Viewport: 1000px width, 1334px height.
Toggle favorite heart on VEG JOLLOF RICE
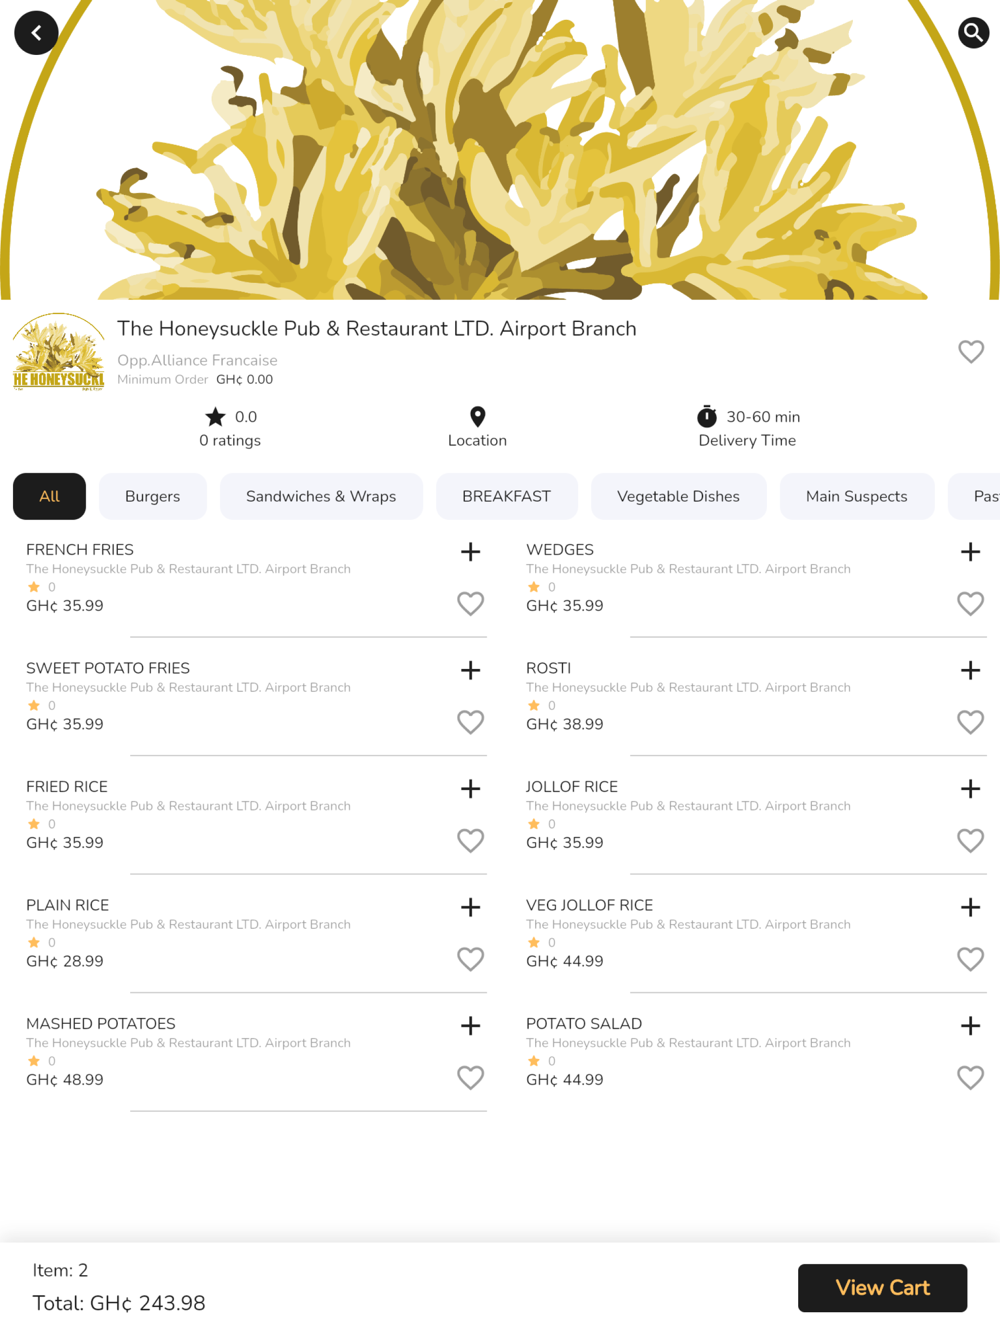tap(970, 959)
